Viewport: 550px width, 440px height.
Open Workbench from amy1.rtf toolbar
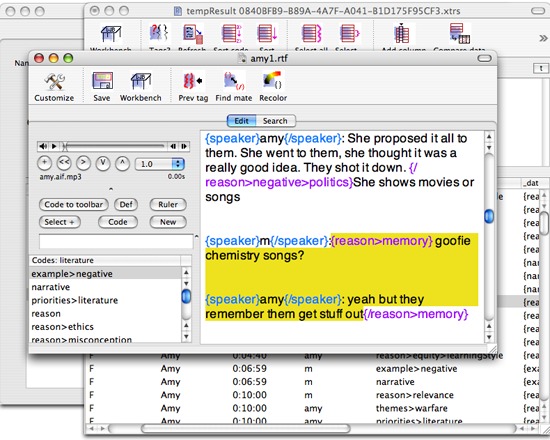pos(141,81)
